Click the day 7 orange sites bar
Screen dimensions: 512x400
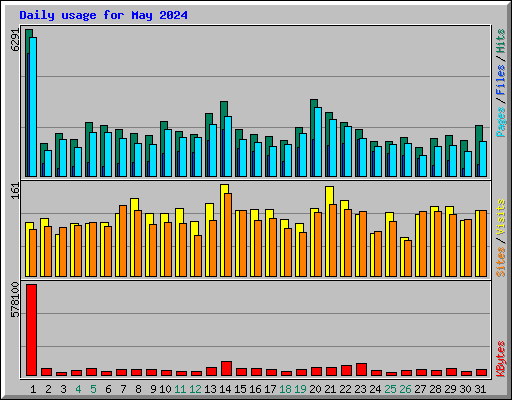coord(123,241)
